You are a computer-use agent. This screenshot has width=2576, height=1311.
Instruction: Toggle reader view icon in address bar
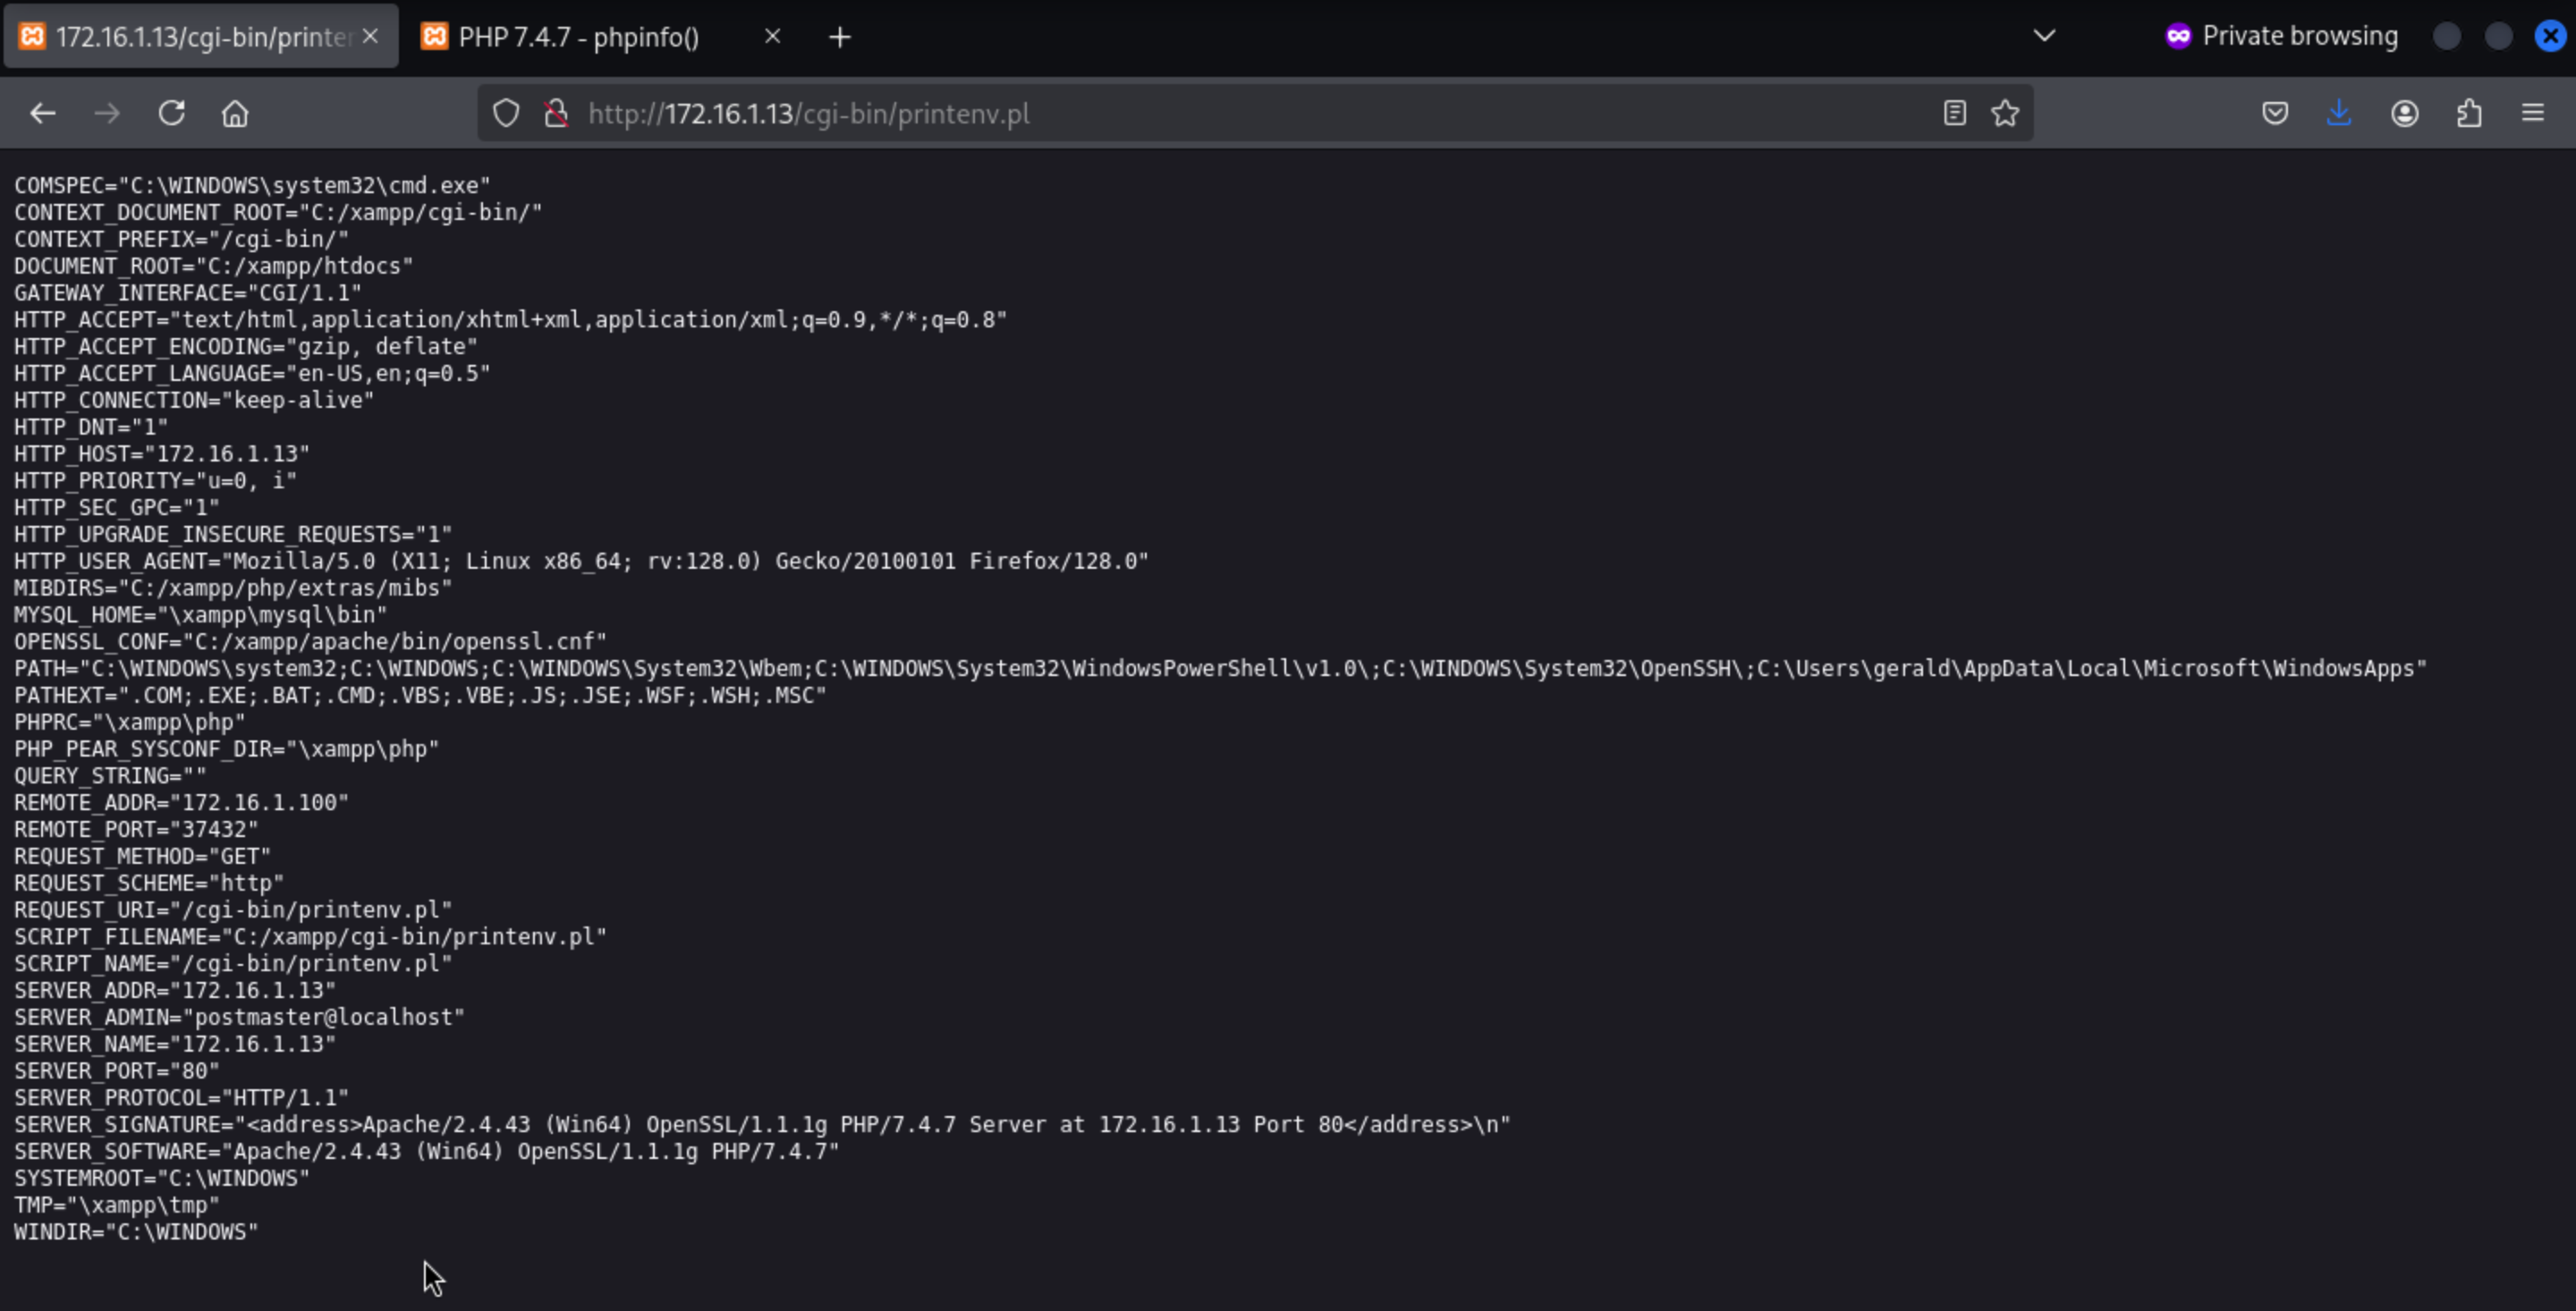pyautogui.click(x=1954, y=113)
